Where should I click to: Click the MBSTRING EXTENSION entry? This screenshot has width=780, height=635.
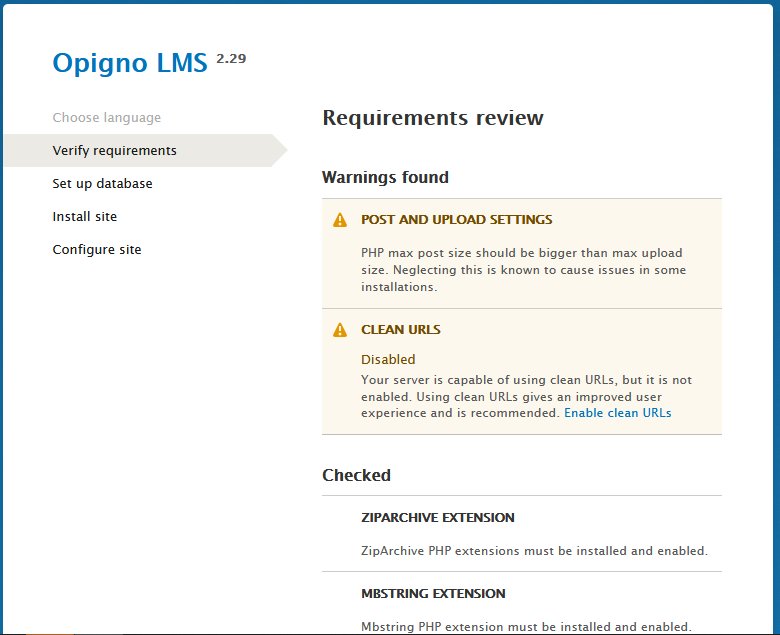coord(433,594)
